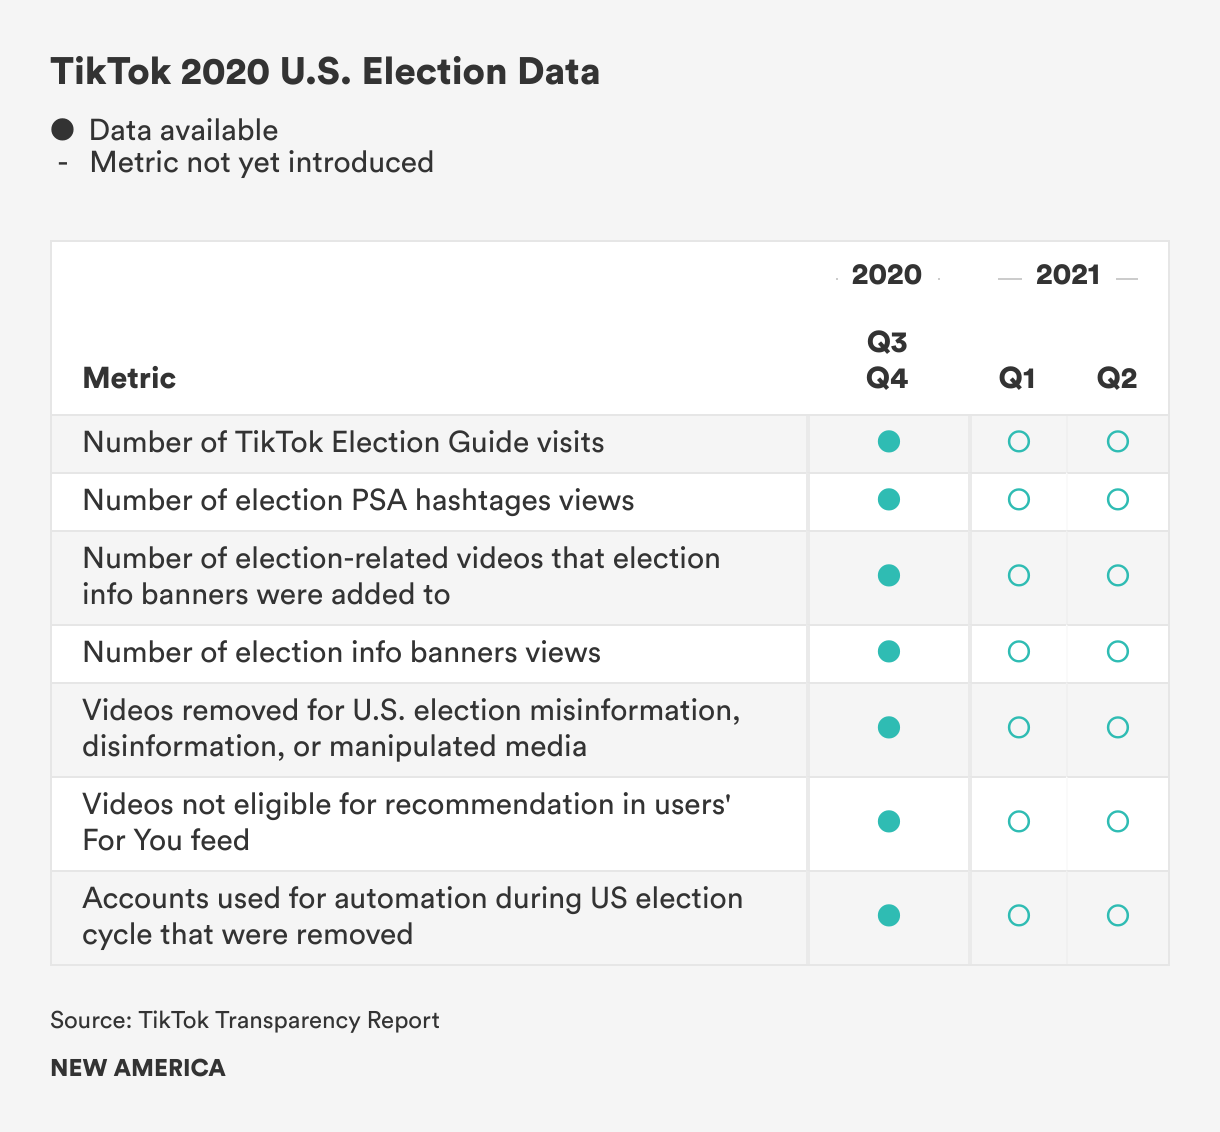Click the black 'Data available' legend dot
This screenshot has height=1132, width=1220.
tap(63, 130)
